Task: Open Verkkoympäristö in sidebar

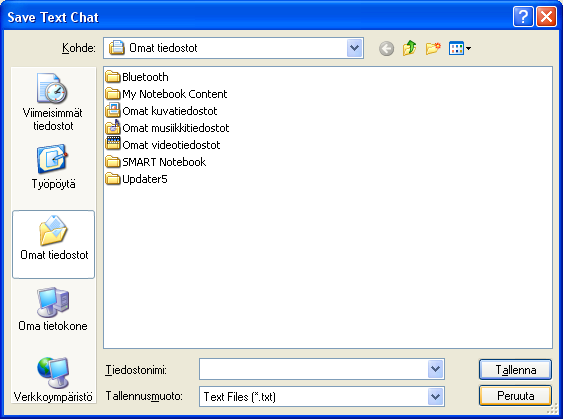Action: 53,380
